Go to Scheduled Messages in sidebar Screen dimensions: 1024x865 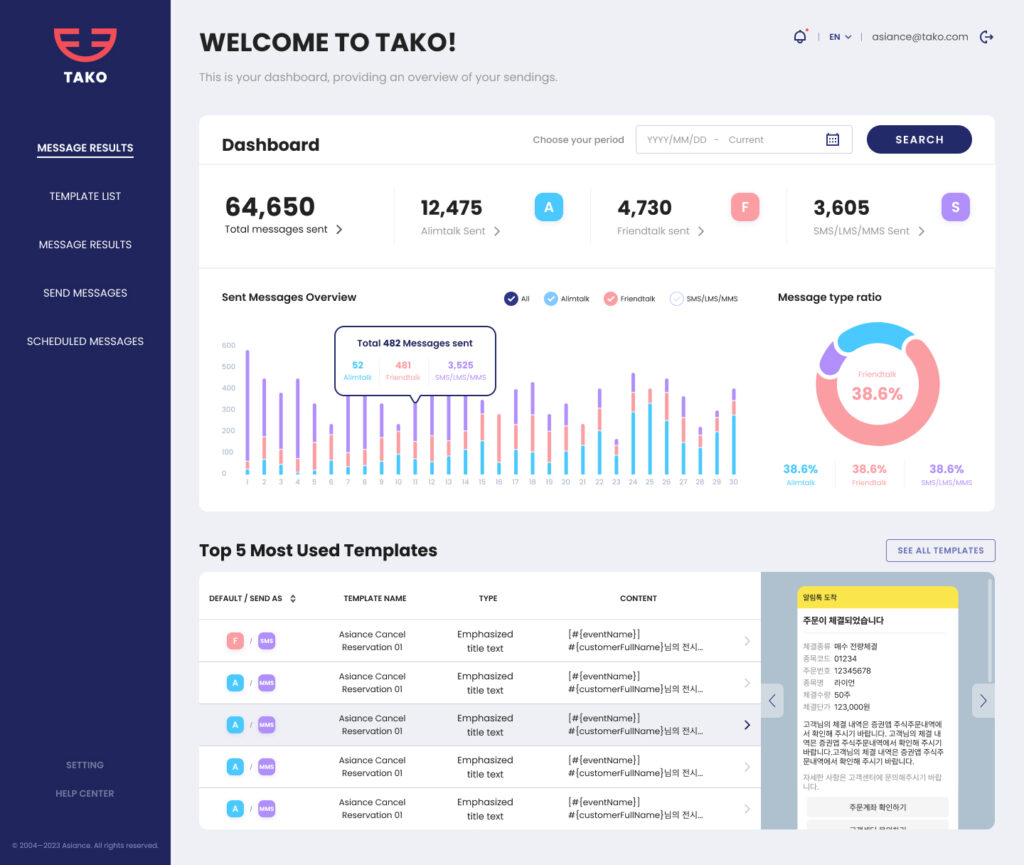[85, 341]
